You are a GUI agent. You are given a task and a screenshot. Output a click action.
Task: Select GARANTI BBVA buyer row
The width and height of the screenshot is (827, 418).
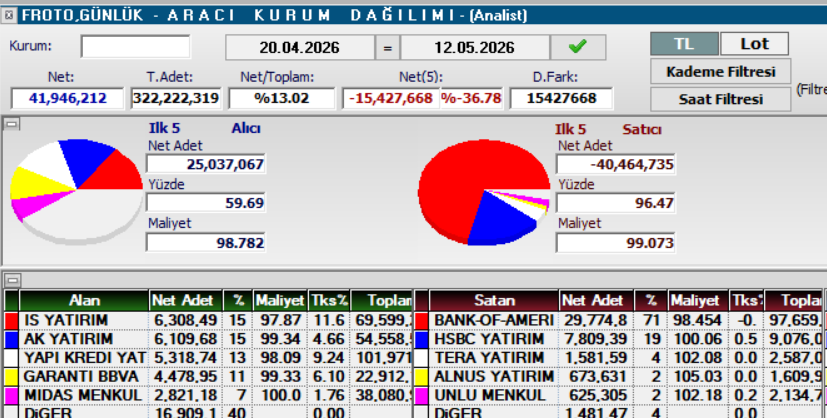click(208, 377)
